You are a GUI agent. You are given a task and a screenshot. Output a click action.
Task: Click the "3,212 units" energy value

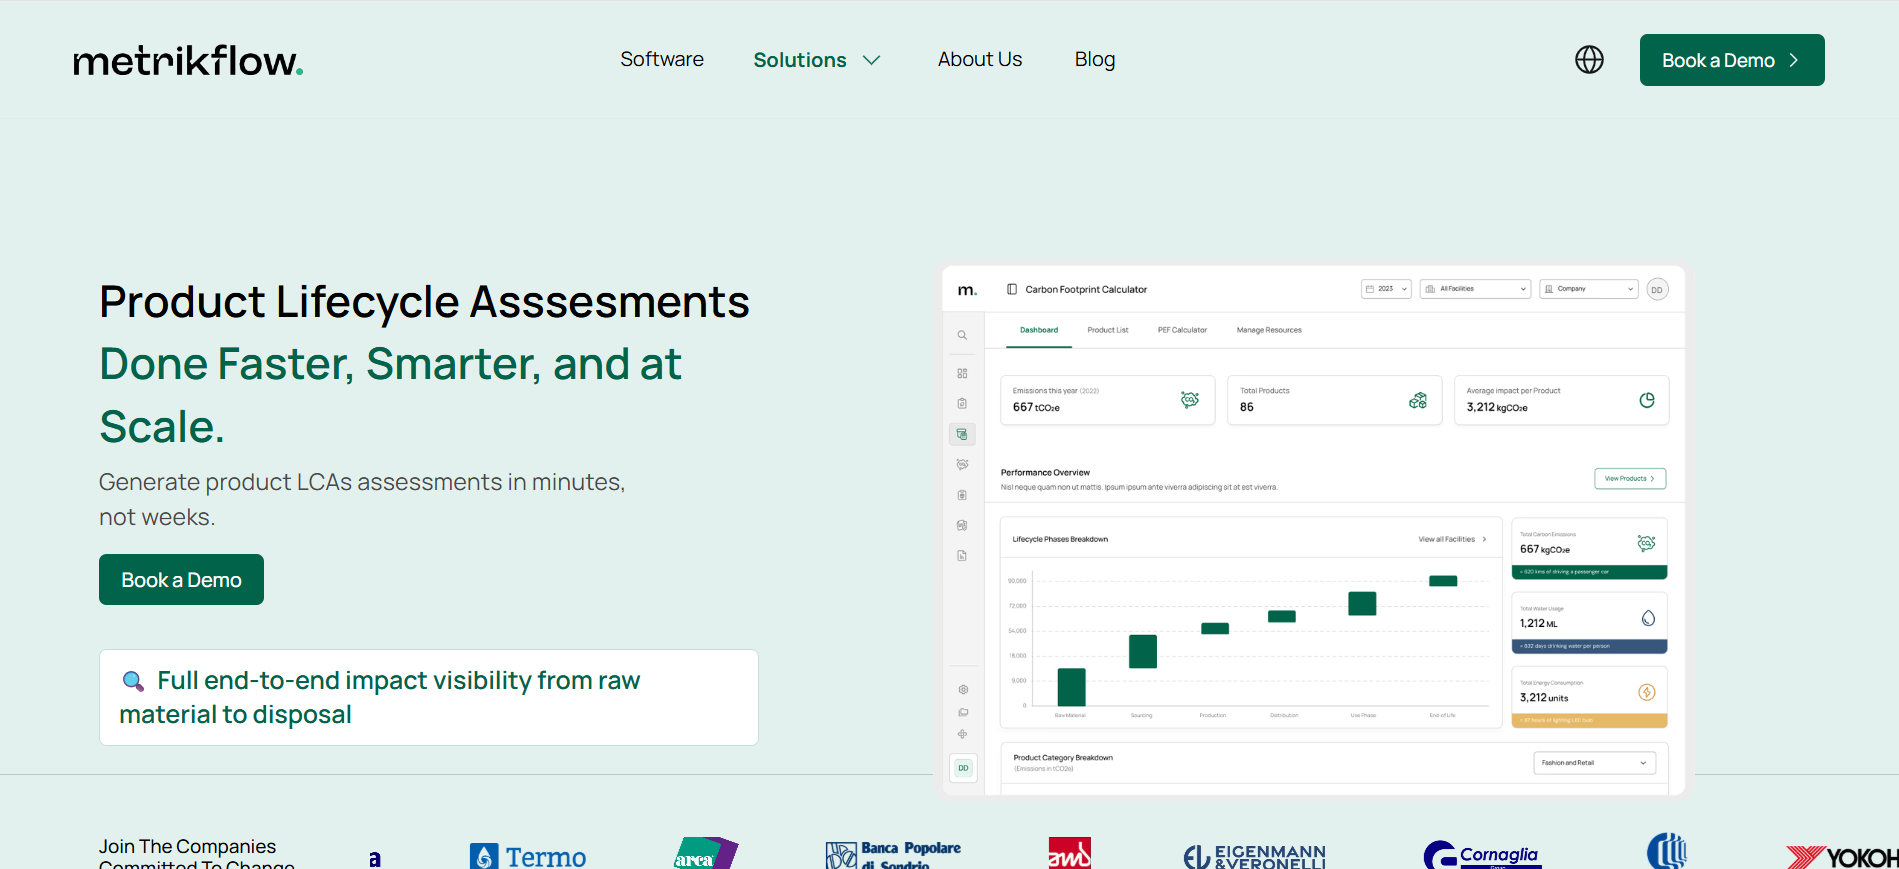click(x=1544, y=698)
